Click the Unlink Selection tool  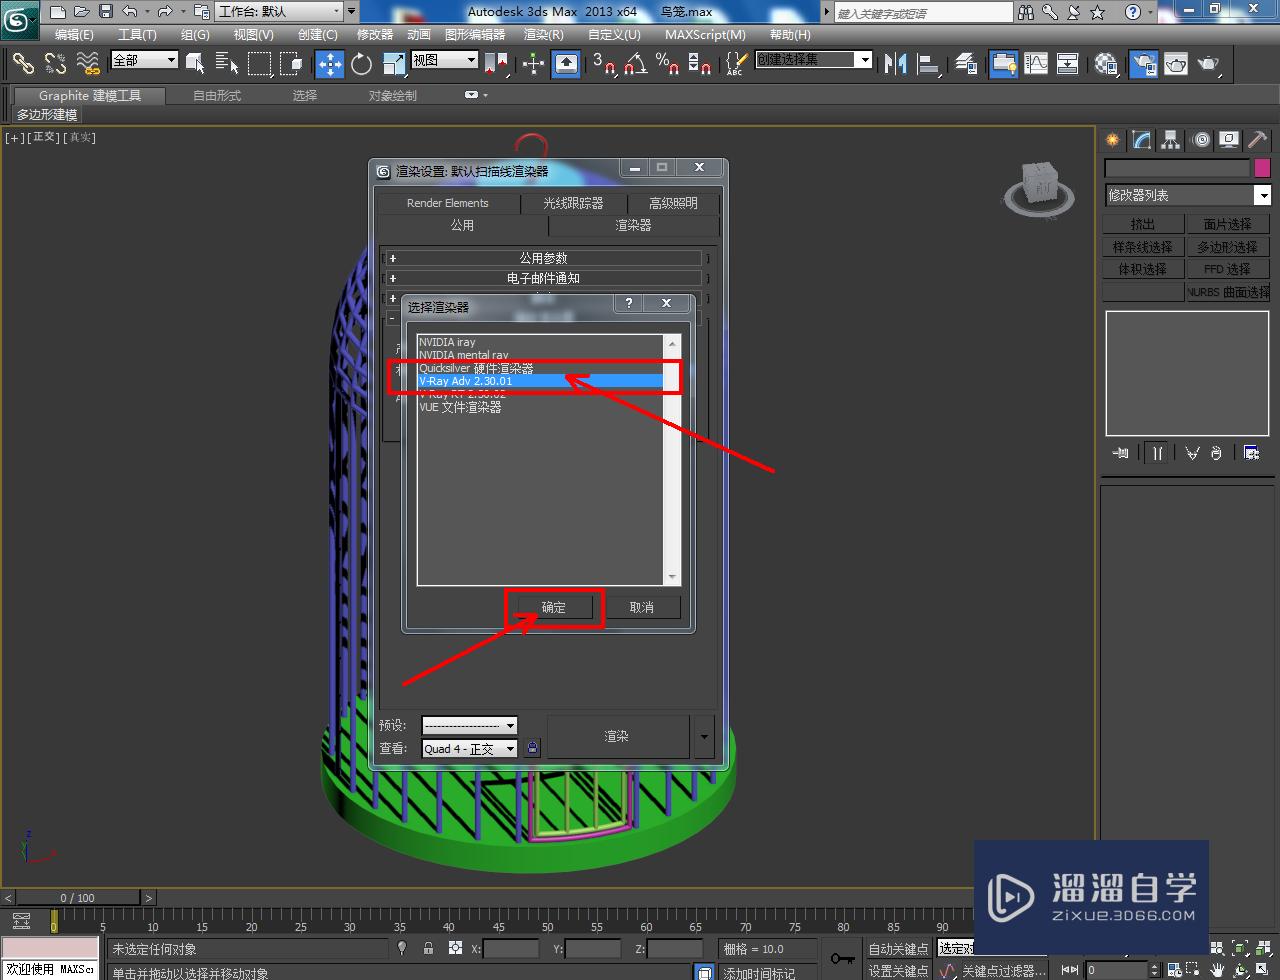(x=55, y=63)
